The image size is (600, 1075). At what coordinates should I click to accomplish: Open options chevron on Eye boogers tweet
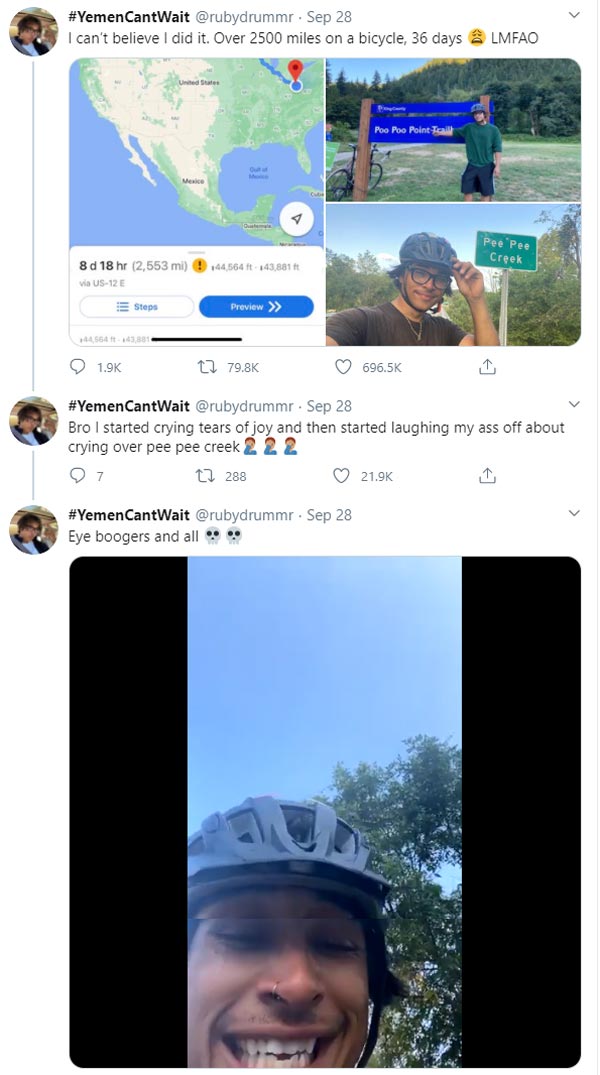[x=573, y=513]
